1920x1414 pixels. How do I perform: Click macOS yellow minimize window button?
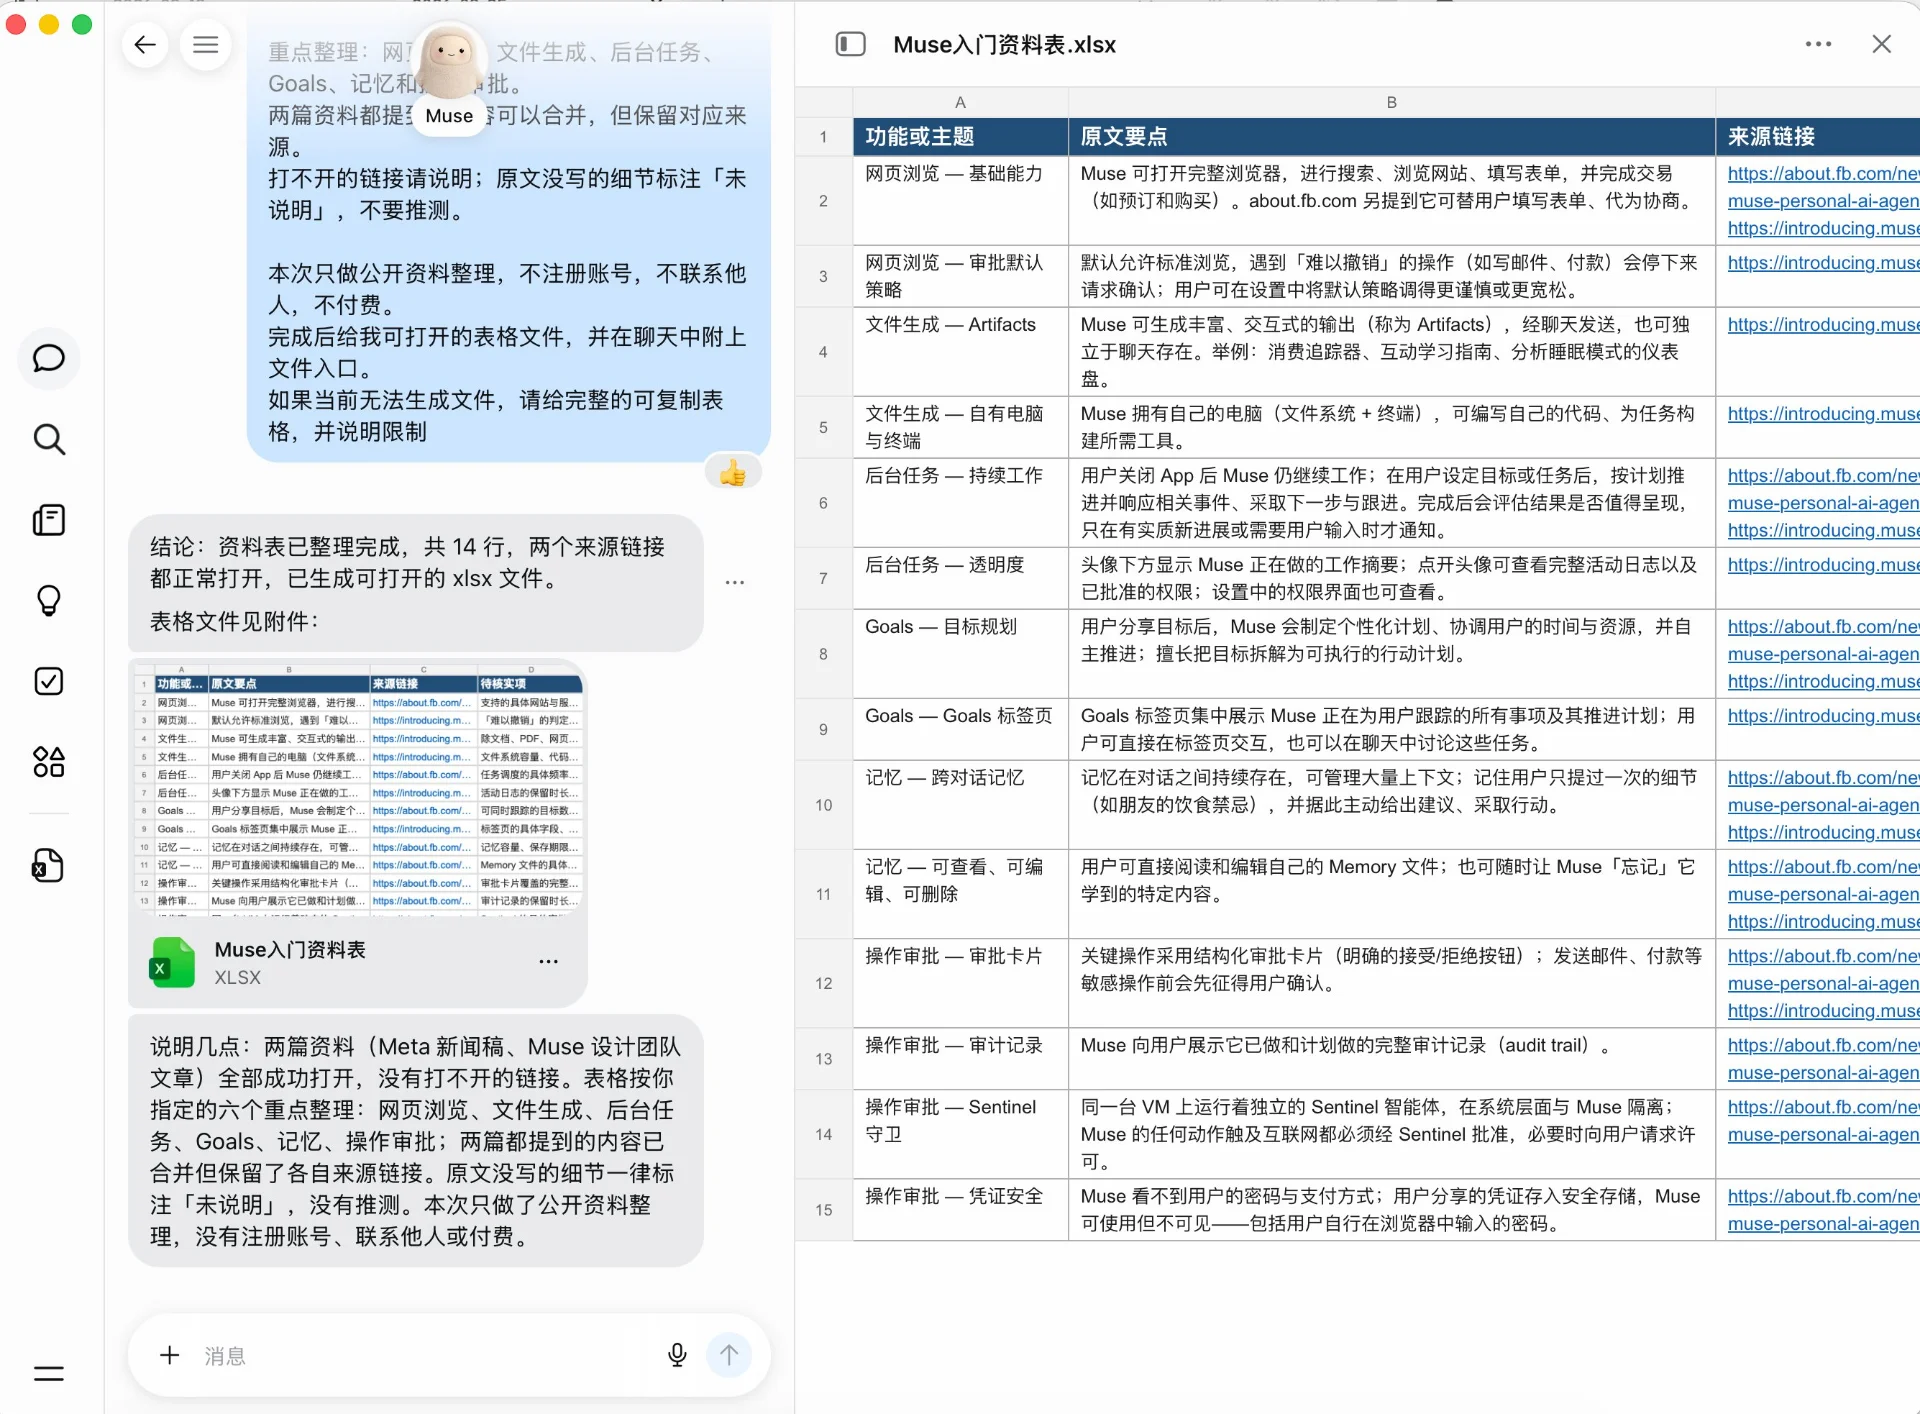point(49,25)
